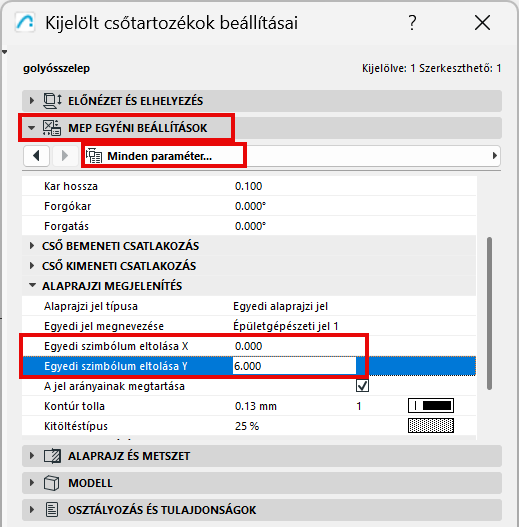
Task: Click the MEP egyéni beállítások panel icon
Action: pyautogui.click(x=52, y=128)
